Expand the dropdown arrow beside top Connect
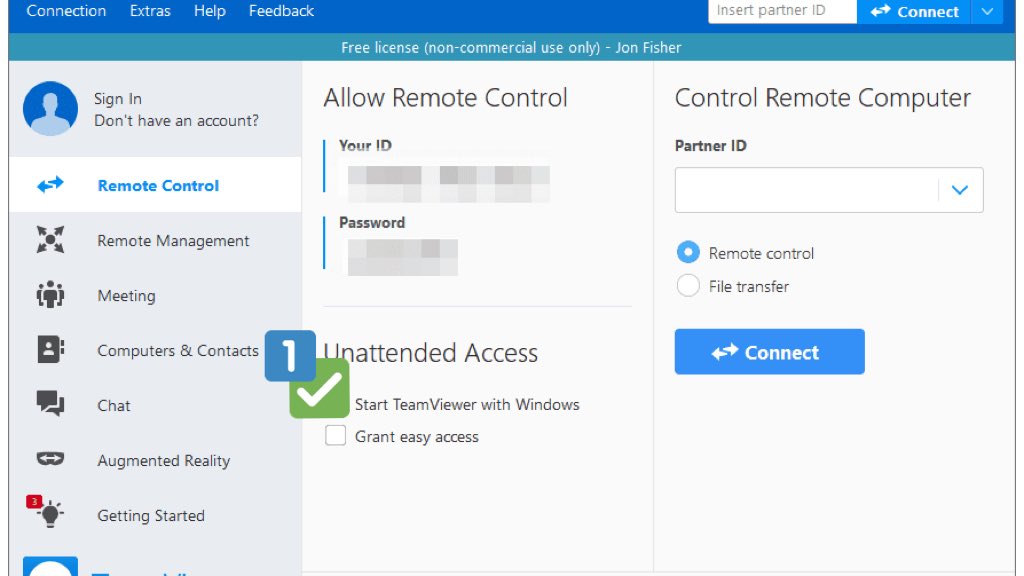The height and width of the screenshot is (576, 1024). tap(987, 11)
